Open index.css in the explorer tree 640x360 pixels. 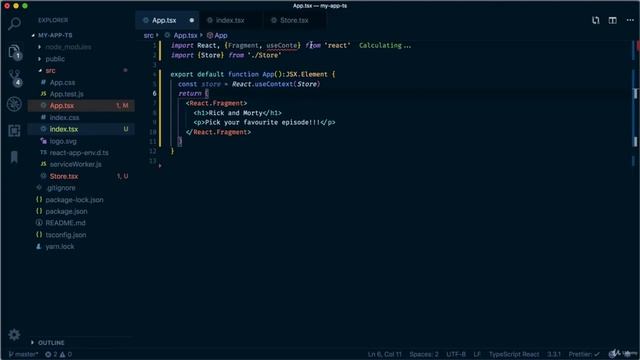point(81,118)
